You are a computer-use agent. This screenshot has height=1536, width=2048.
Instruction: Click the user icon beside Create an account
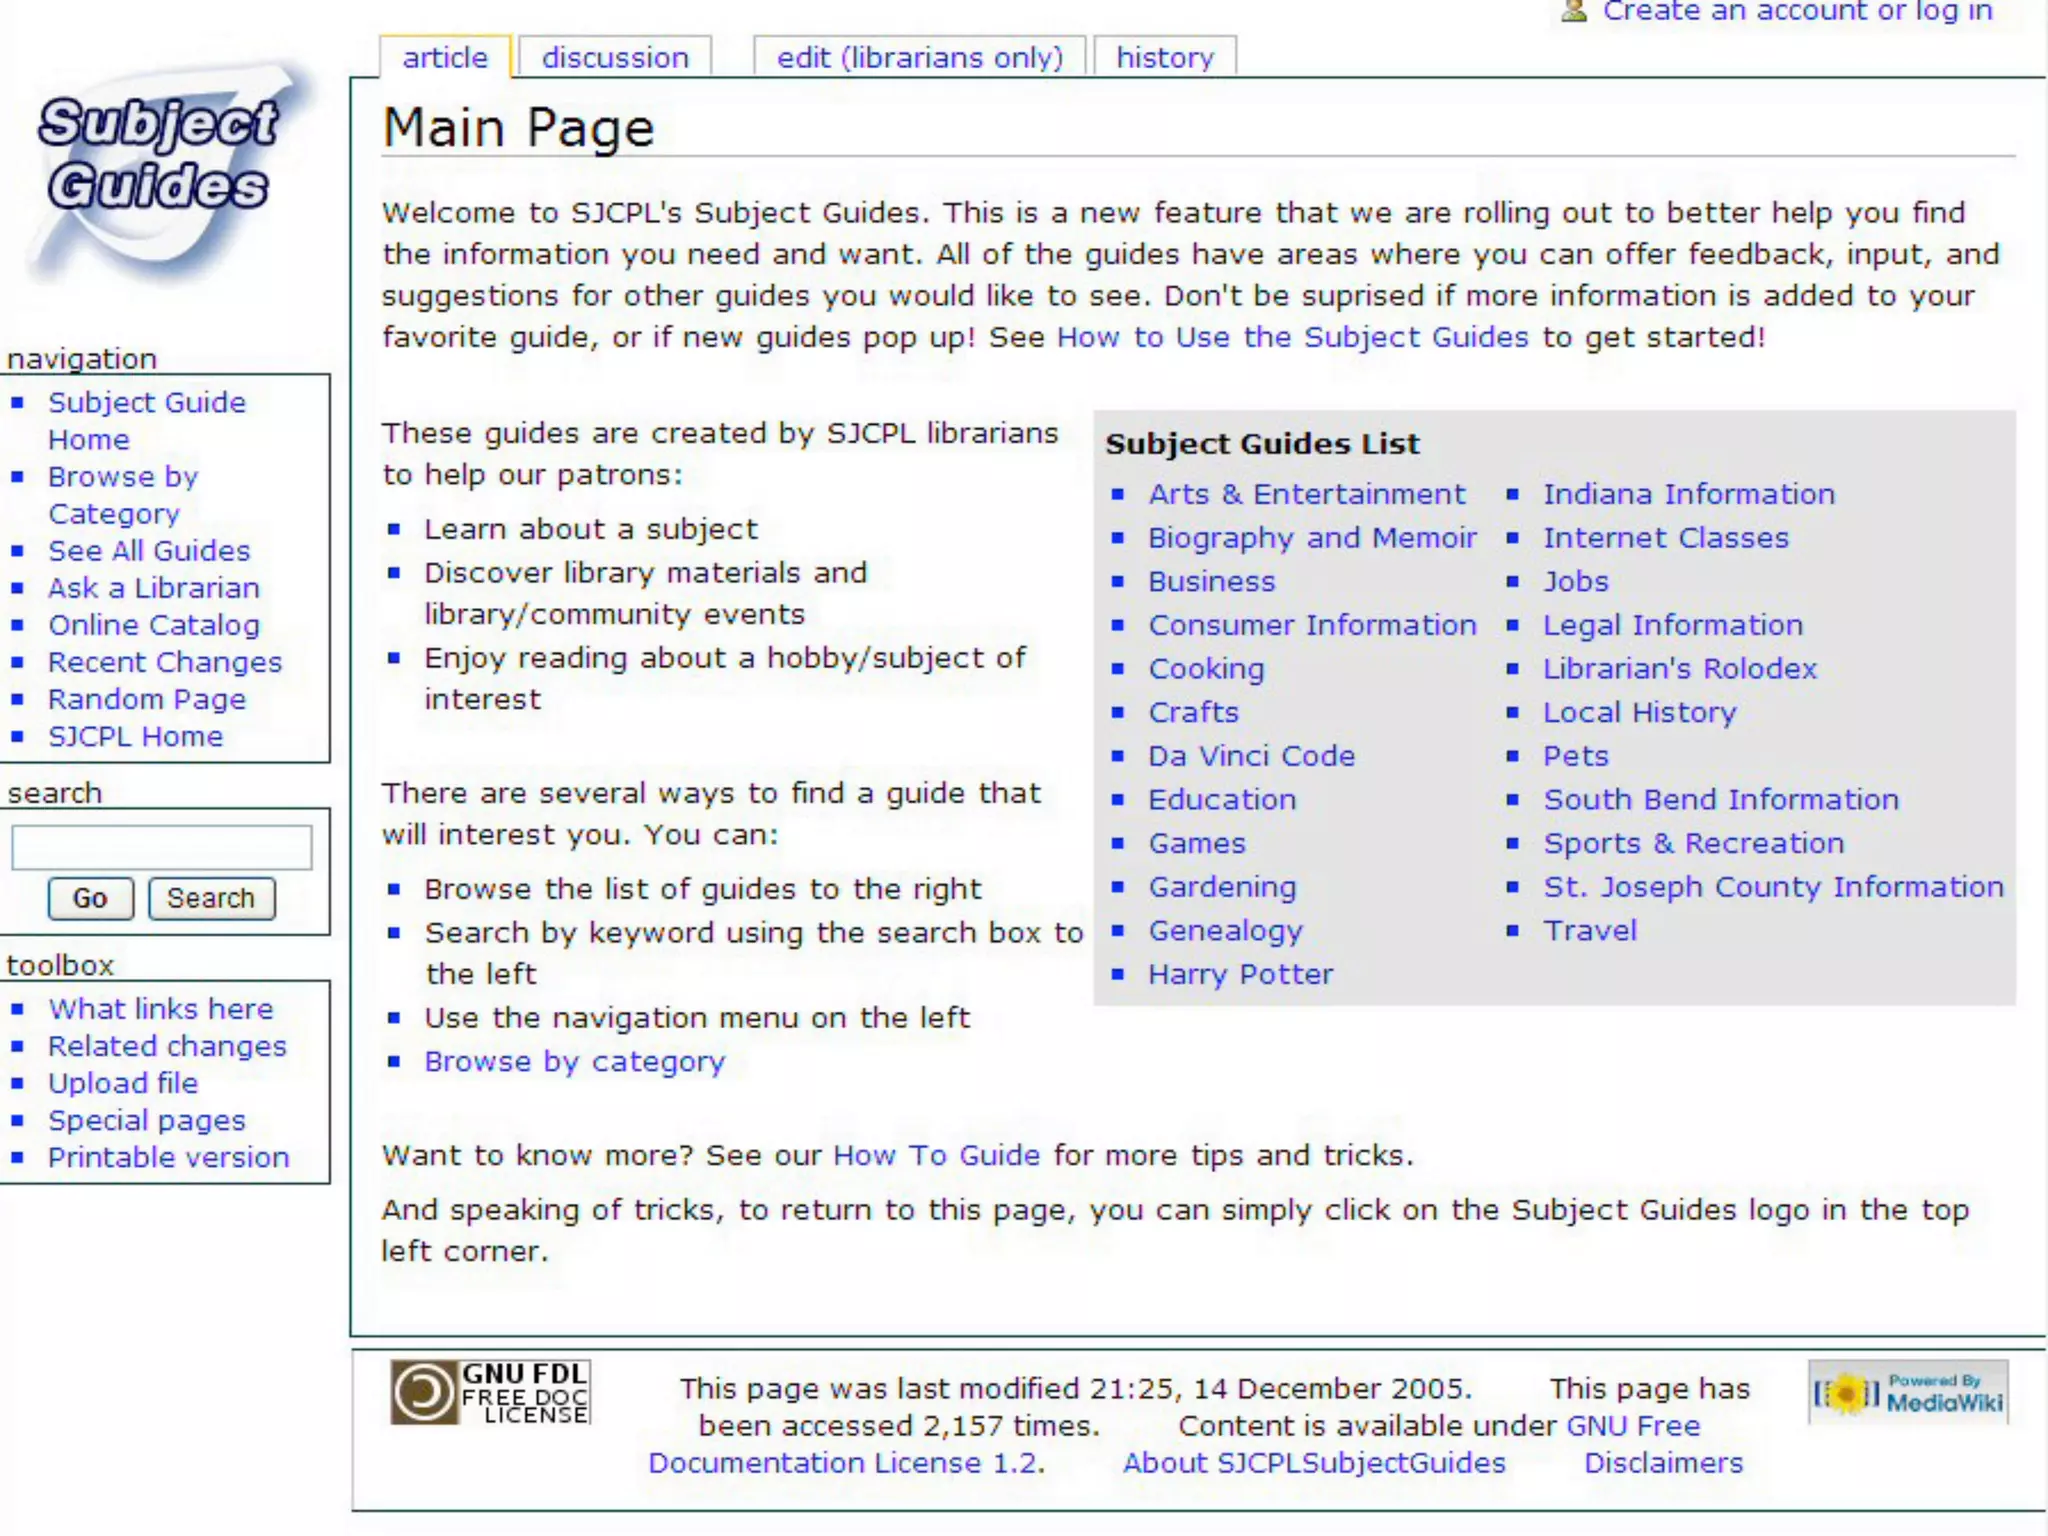click(1574, 11)
